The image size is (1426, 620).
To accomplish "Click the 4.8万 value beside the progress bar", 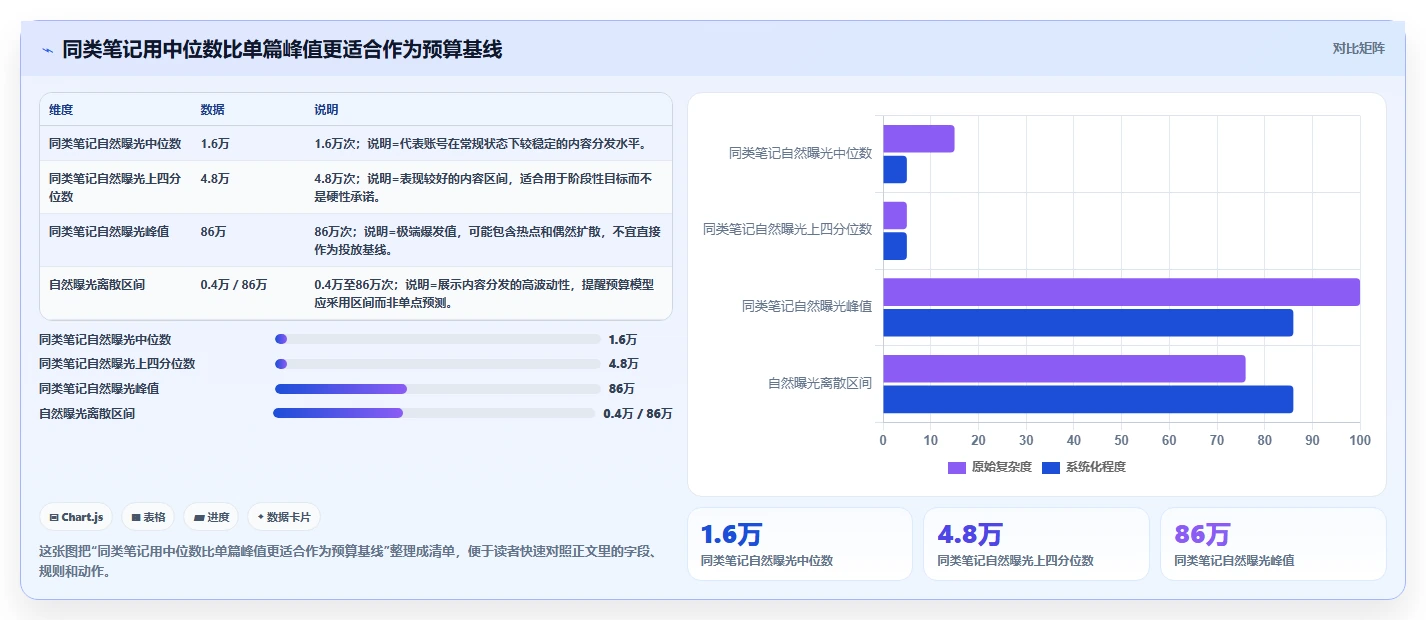I will (623, 364).
